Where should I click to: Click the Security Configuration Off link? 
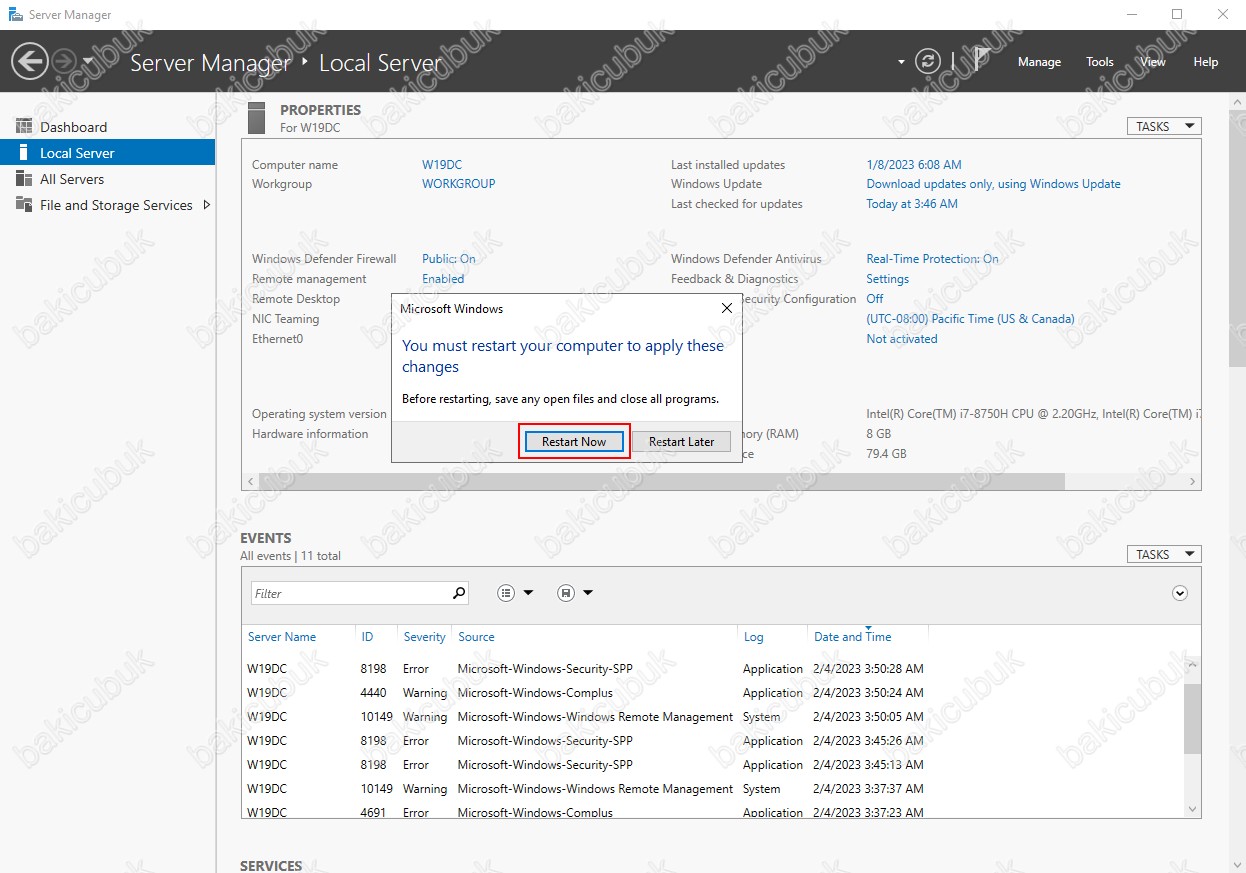coord(875,299)
